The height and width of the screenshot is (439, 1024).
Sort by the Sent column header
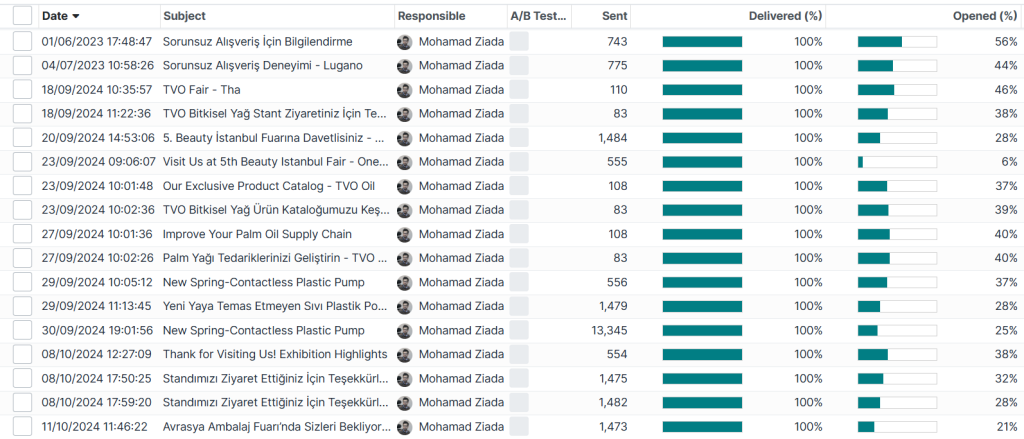click(x=615, y=16)
